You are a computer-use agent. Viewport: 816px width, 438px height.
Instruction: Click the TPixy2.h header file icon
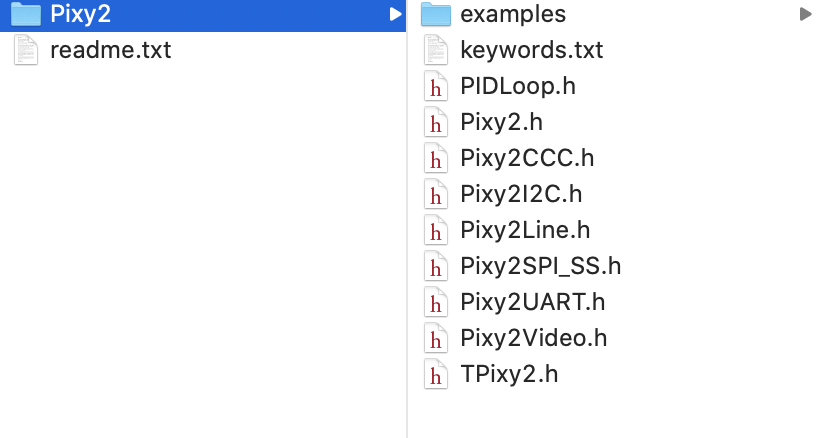click(435, 374)
